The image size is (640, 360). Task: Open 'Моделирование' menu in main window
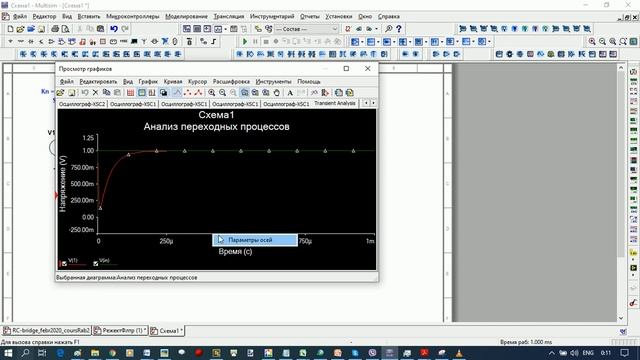click(x=186, y=17)
